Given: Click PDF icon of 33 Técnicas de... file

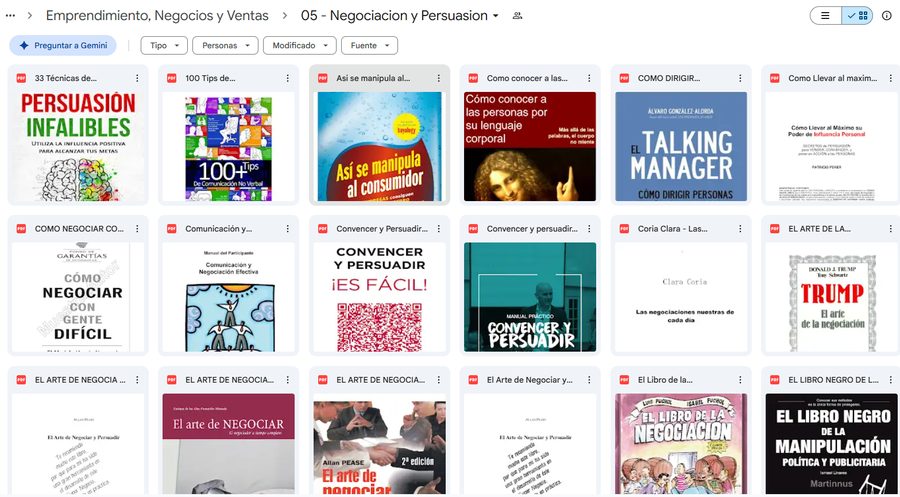Looking at the screenshot, I should coord(21,78).
